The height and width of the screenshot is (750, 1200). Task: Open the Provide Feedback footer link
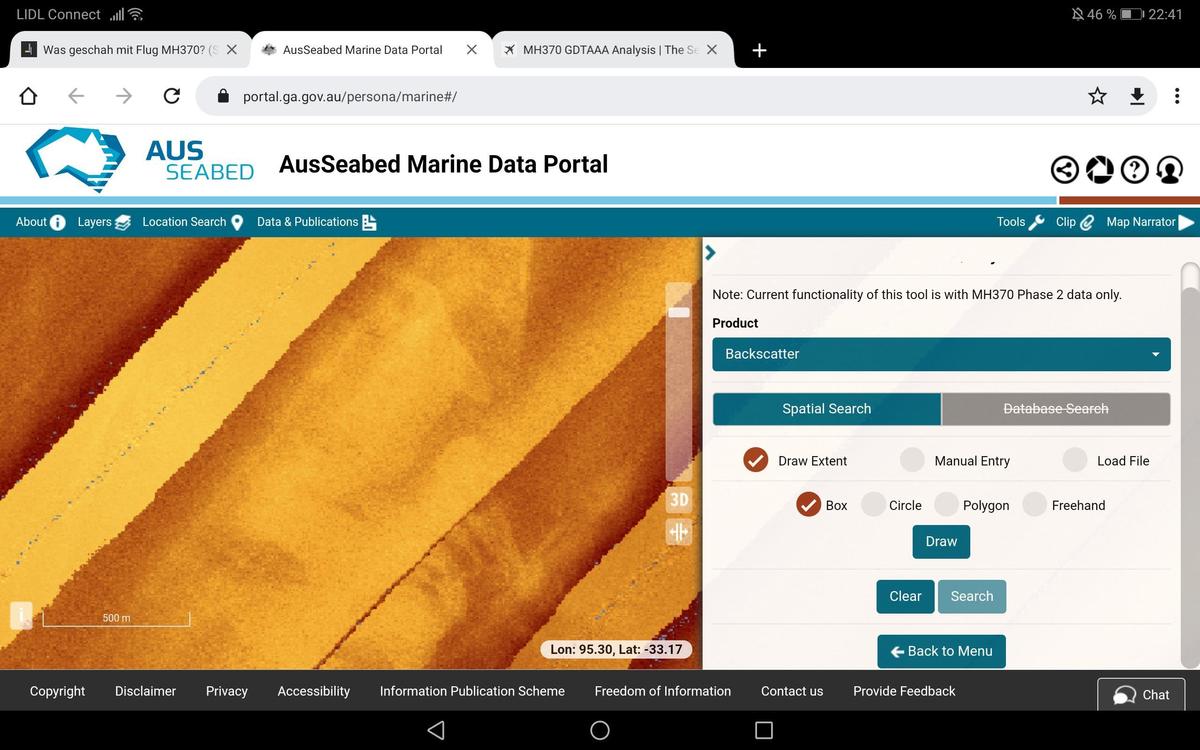click(904, 691)
